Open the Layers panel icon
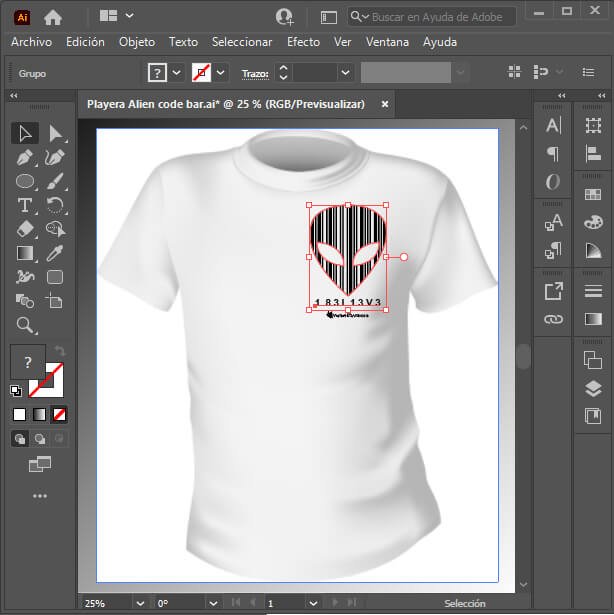This screenshot has height=615, width=614. click(x=593, y=389)
